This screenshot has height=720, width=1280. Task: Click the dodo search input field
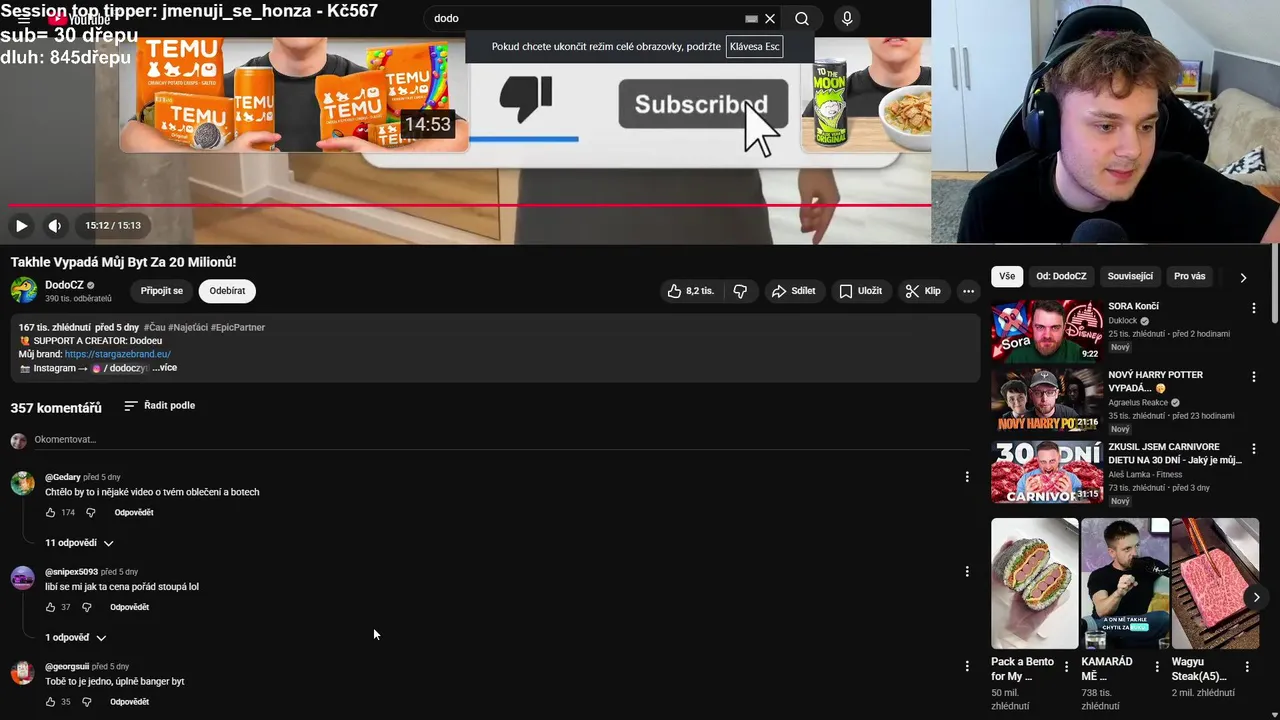pos(586,18)
